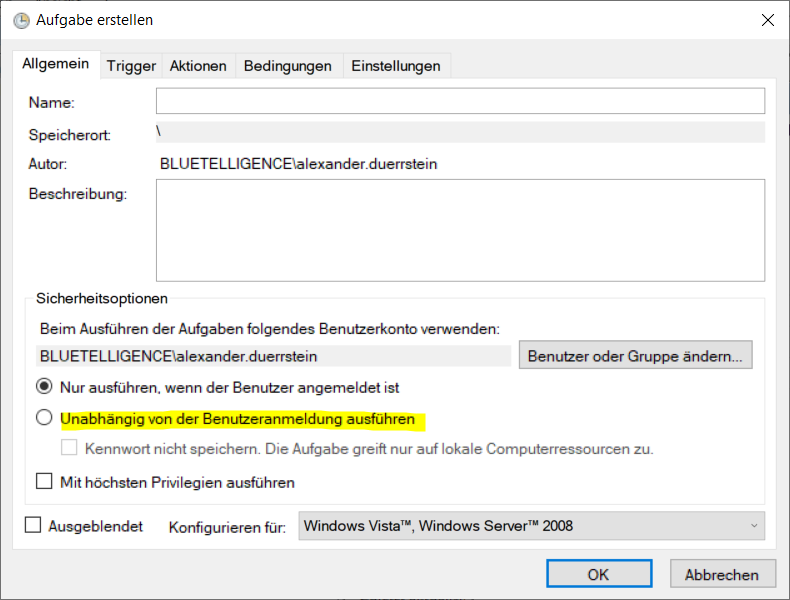Confirm the task with OK
This screenshot has width=790, height=600.
coord(598,574)
